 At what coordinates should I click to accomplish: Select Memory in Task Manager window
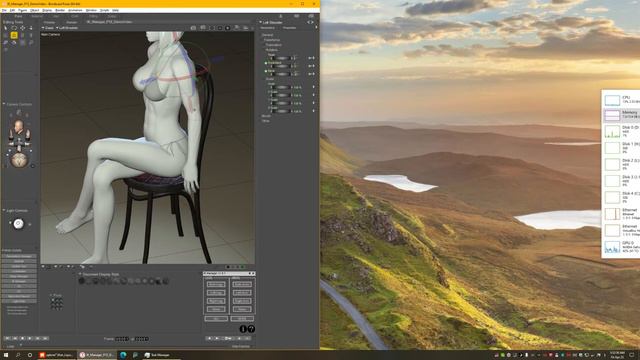point(622,115)
